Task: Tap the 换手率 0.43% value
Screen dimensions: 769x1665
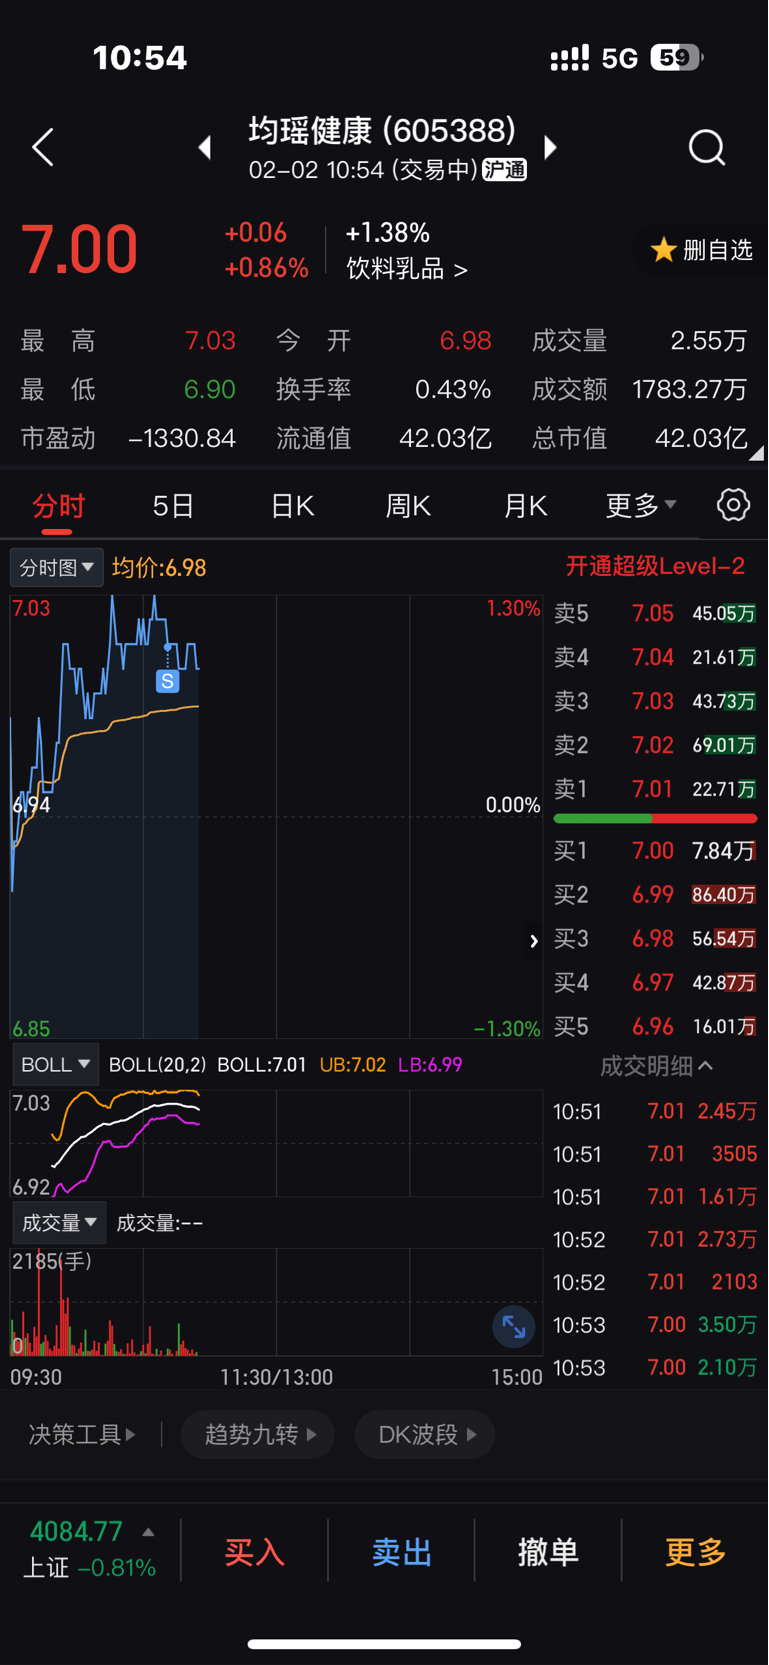Action: click(x=453, y=389)
